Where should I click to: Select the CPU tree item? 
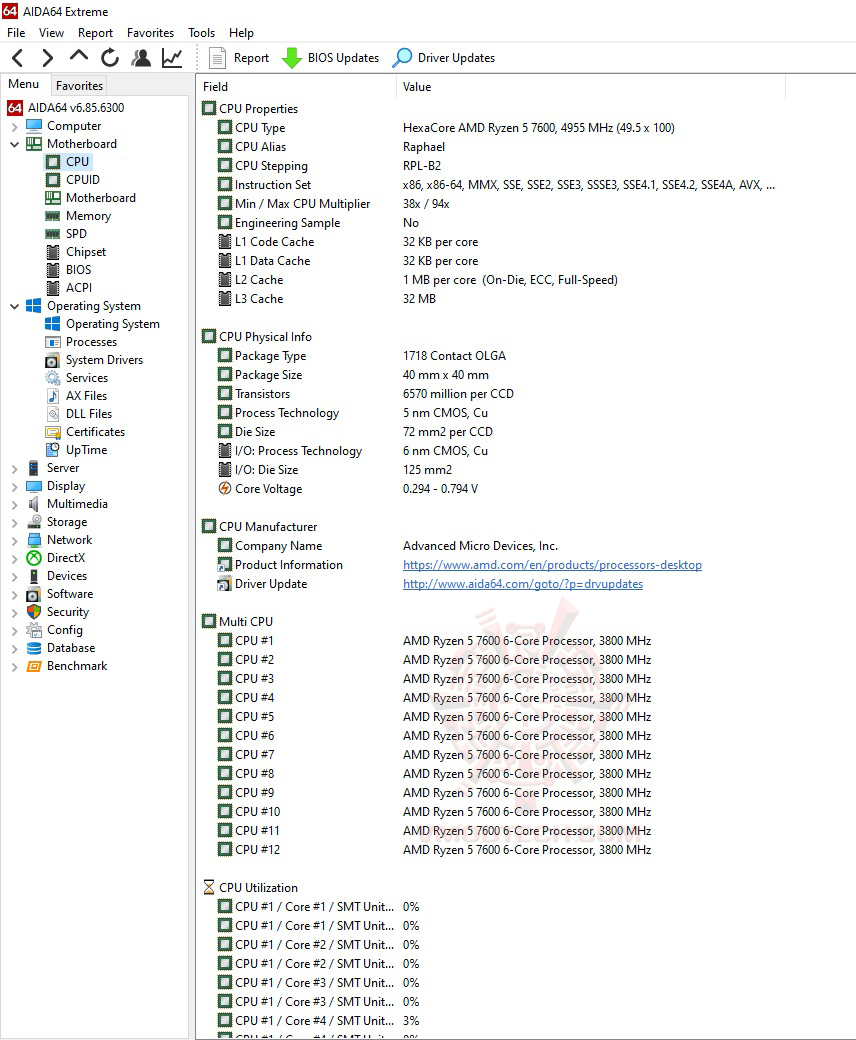click(x=68, y=162)
